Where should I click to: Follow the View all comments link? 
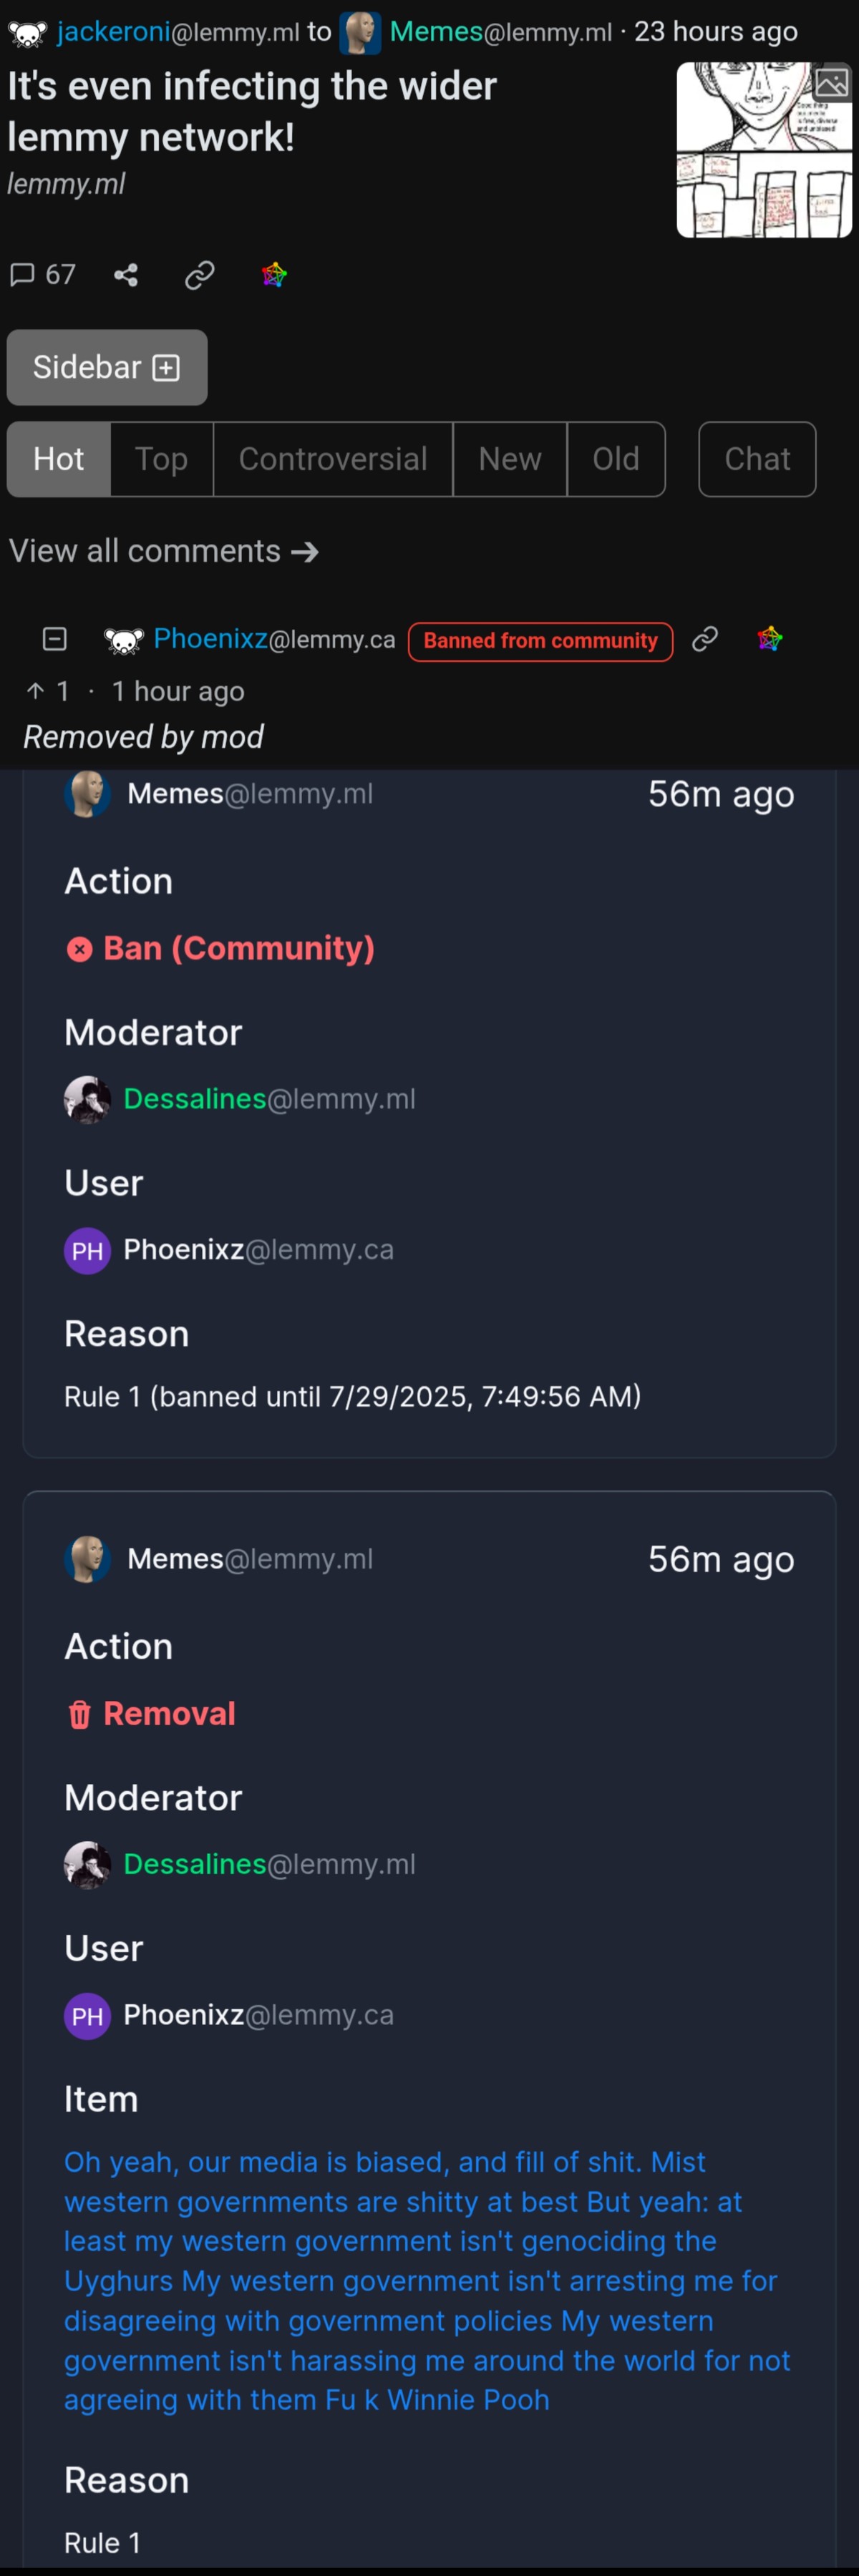[x=164, y=551]
